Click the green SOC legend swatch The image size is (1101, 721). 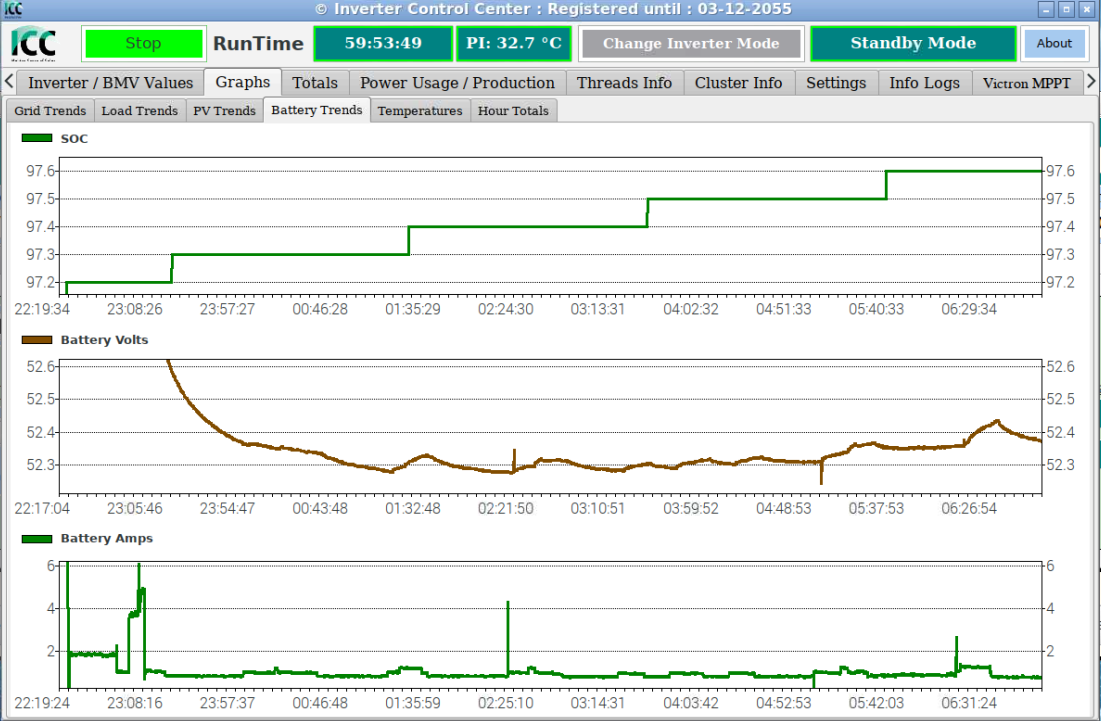[x=37, y=139]
